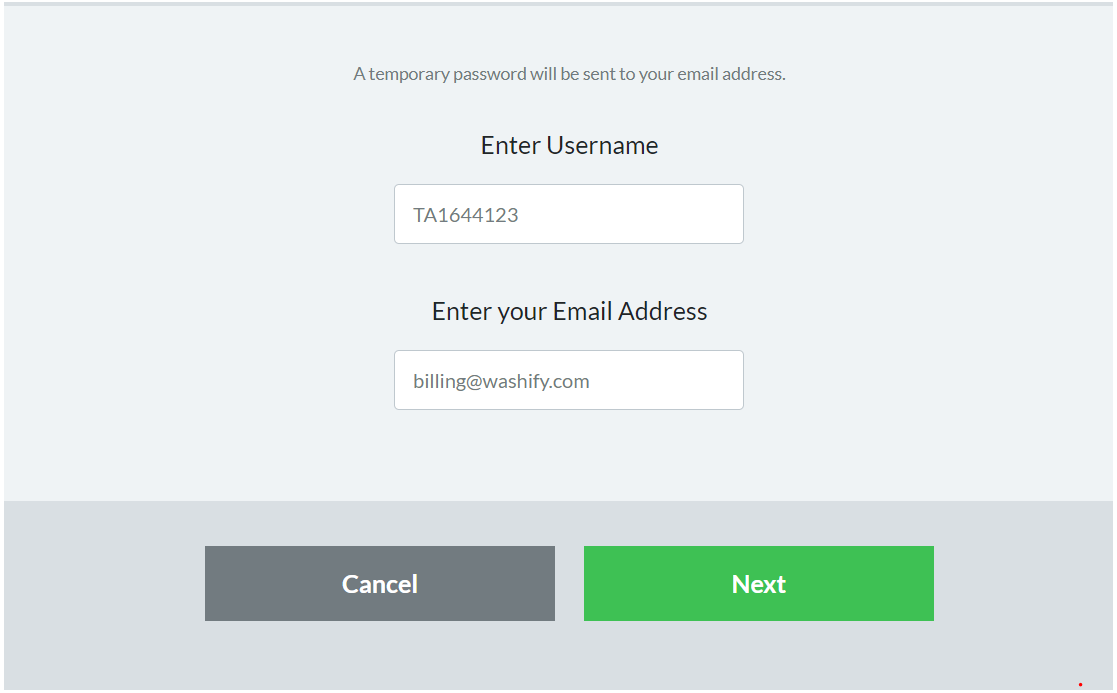Screen dimensions: 1117x693
Task: Click the Enter Username input field
Action: pos(568,214)
